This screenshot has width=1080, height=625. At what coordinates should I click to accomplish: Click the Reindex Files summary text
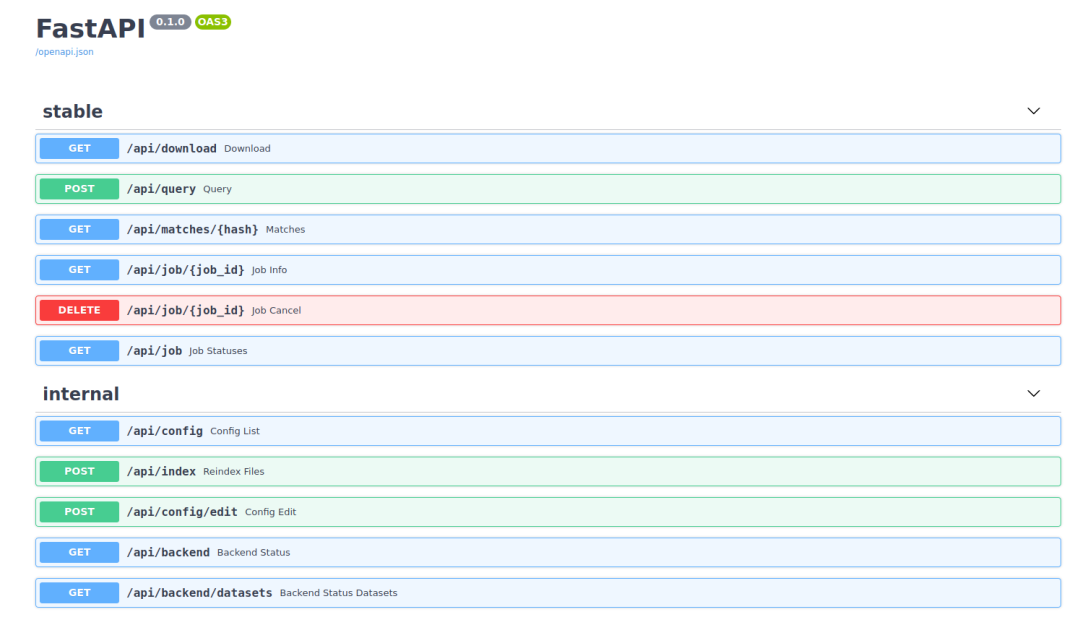[233, 471]
